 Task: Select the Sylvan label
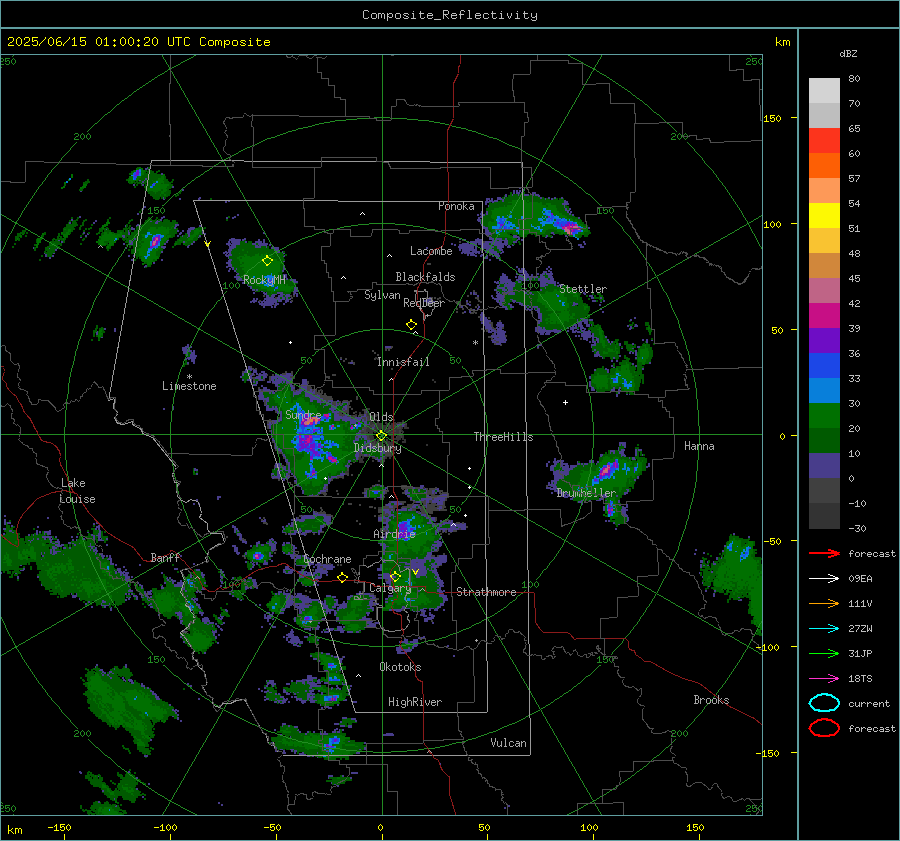(382, 295)
